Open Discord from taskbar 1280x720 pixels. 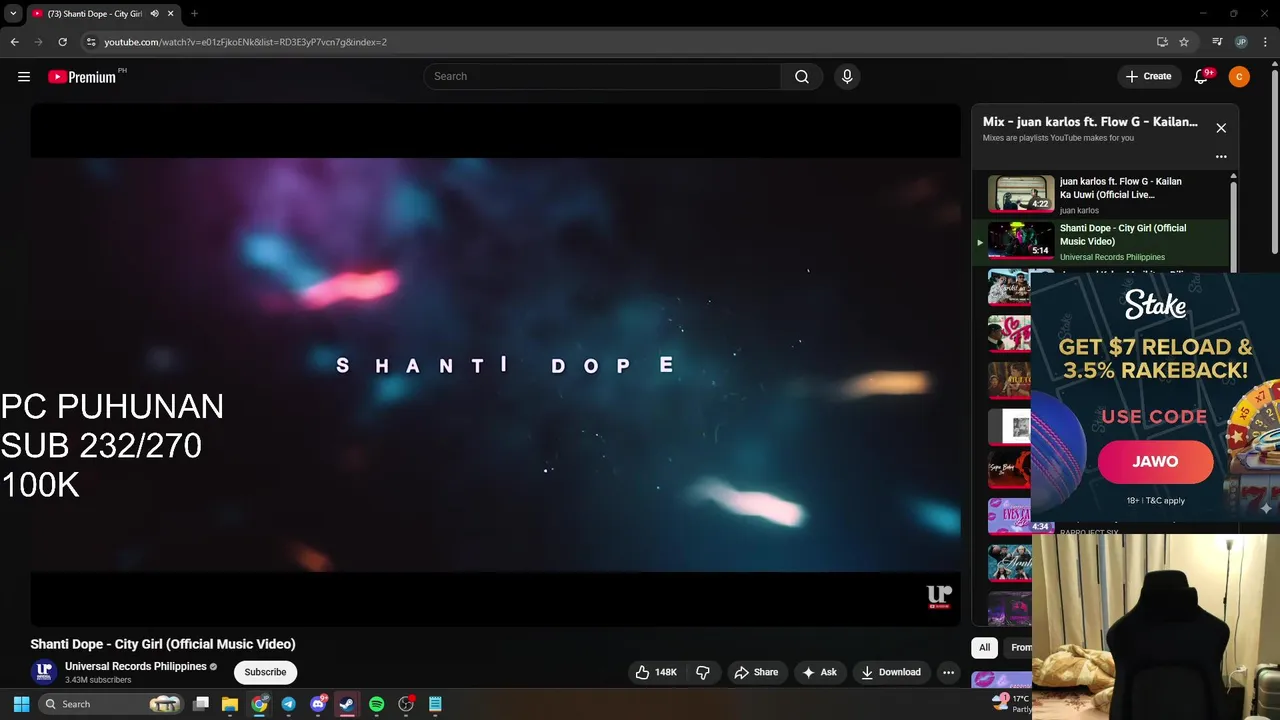[318, 704]
